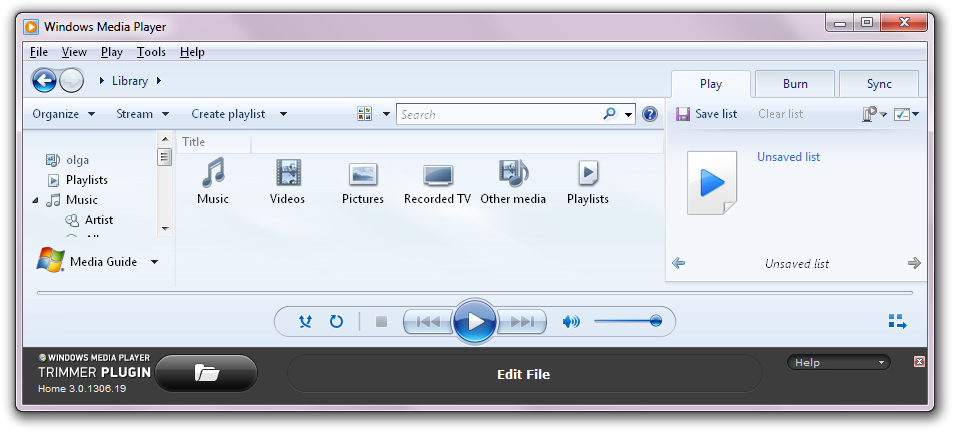The width and height of the screenshot is (961, 433).
Task: Click the Media Guide Windows logo
Action: click(x=50, y=259)
